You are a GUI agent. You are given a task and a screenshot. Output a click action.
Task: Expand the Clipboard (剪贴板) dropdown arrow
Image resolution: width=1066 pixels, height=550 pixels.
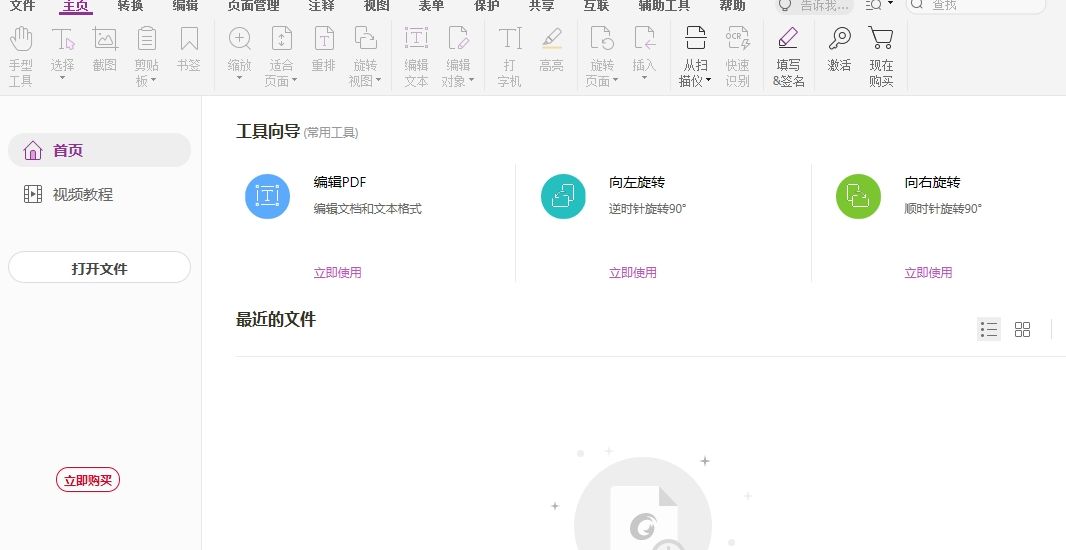(x=154, y=81)
